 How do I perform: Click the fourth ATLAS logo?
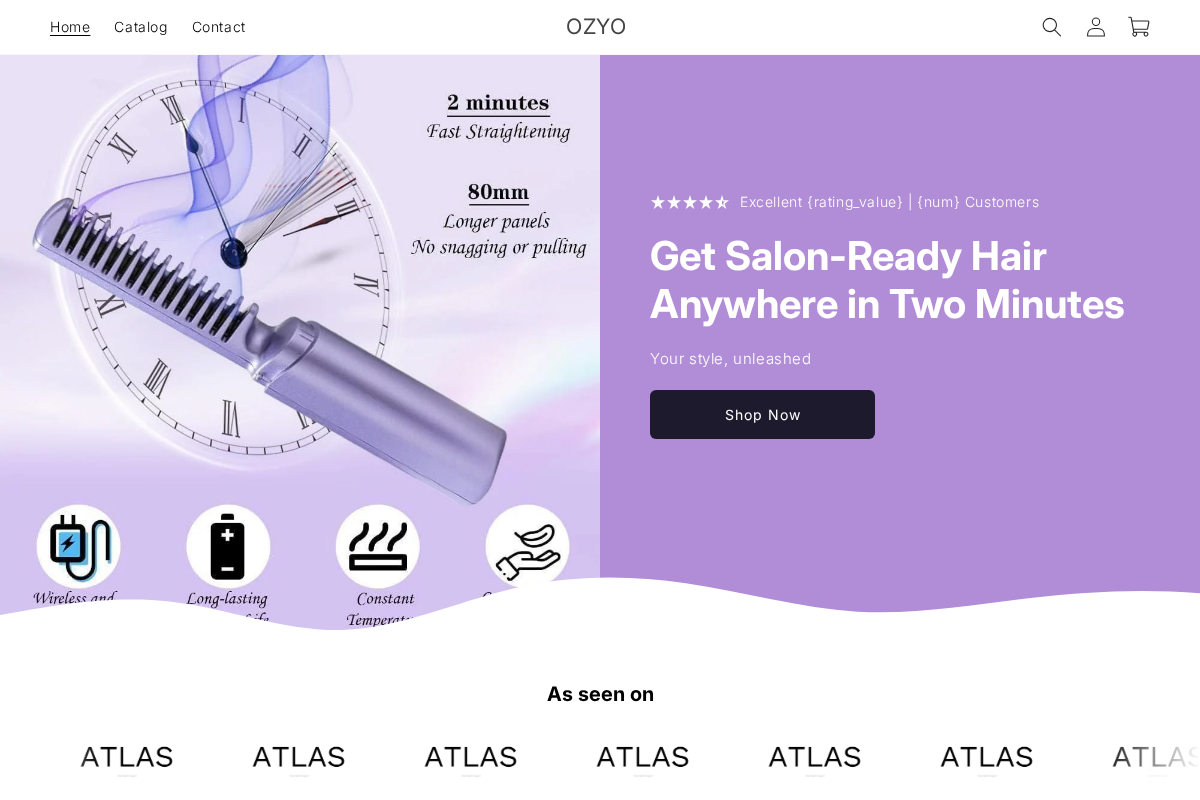coord(643,757)
